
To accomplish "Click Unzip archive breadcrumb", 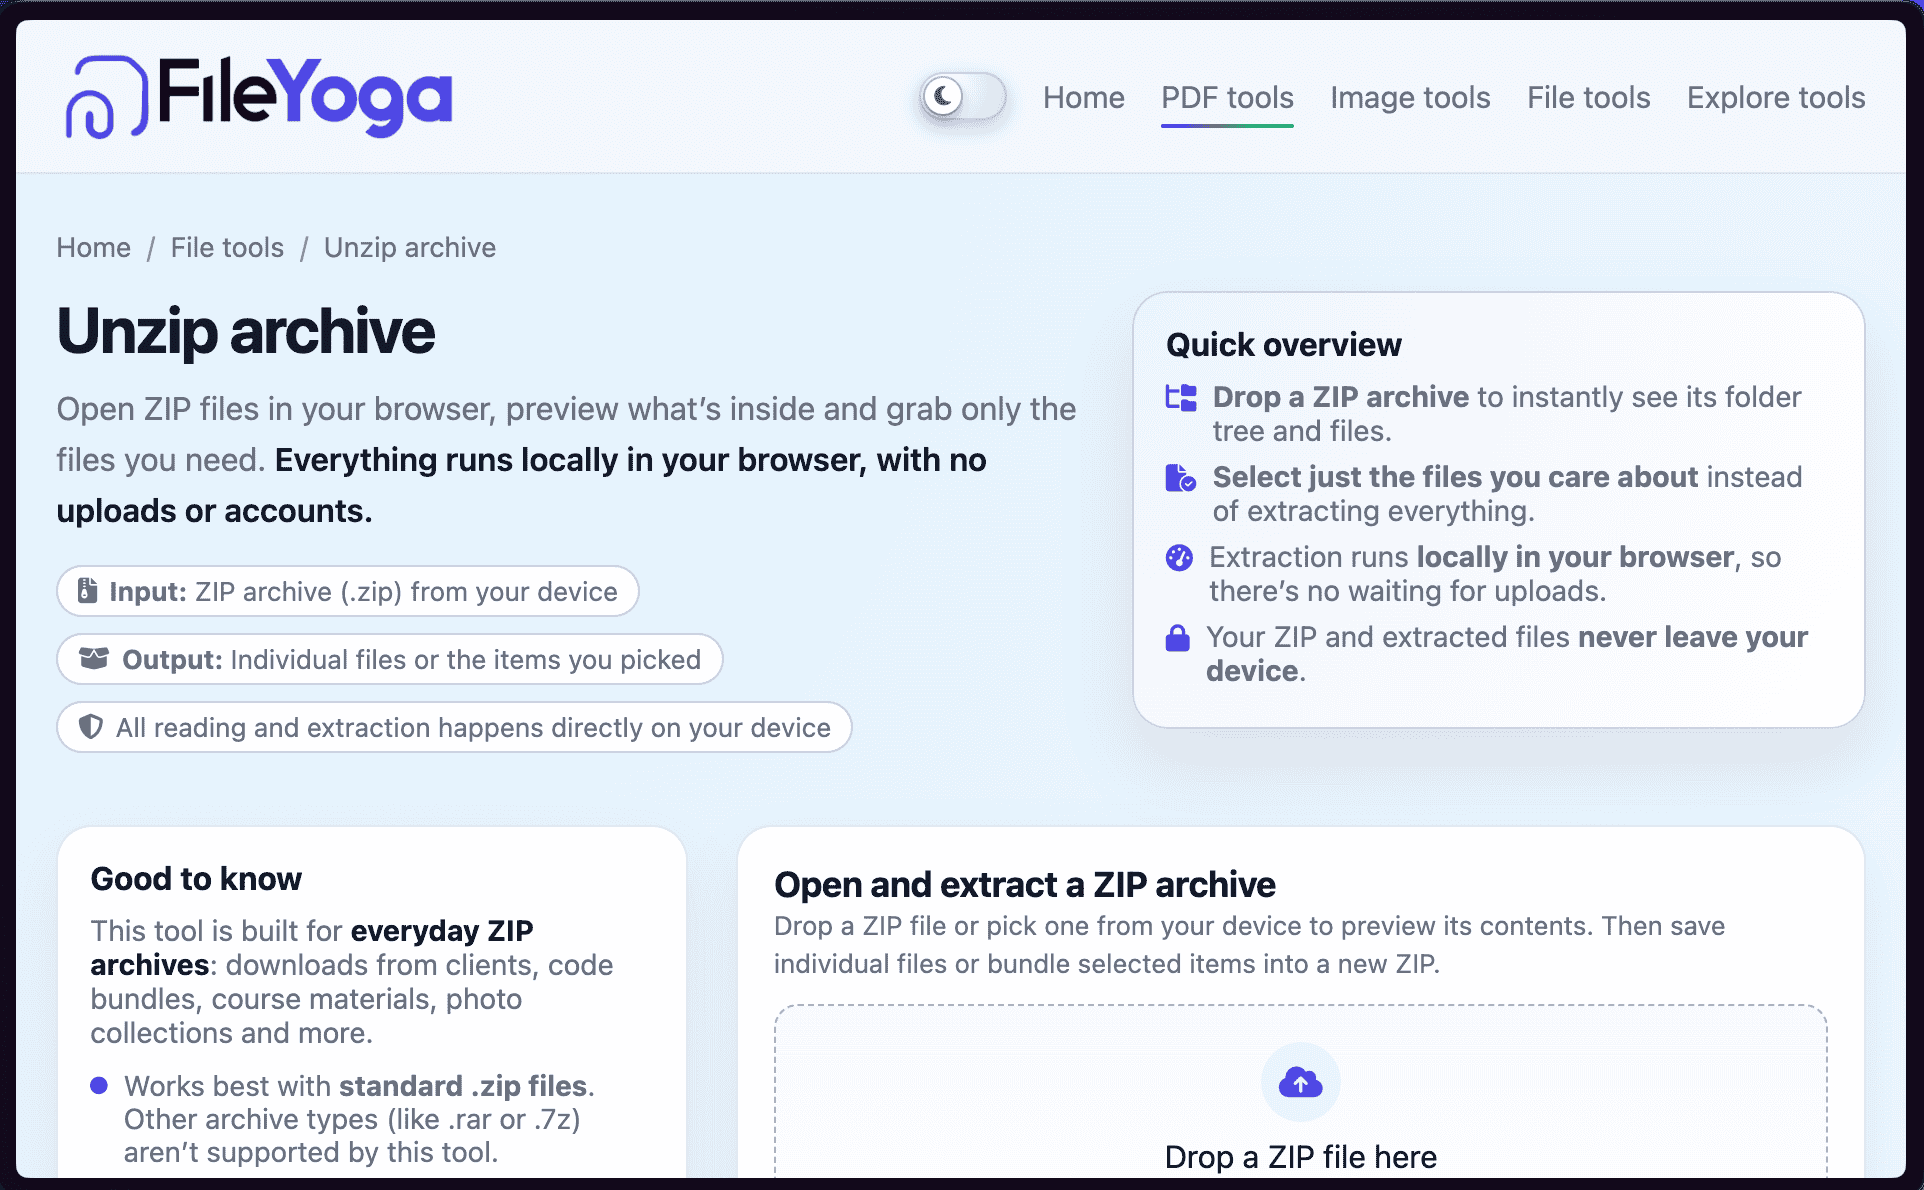I will (x=410, y=247).
